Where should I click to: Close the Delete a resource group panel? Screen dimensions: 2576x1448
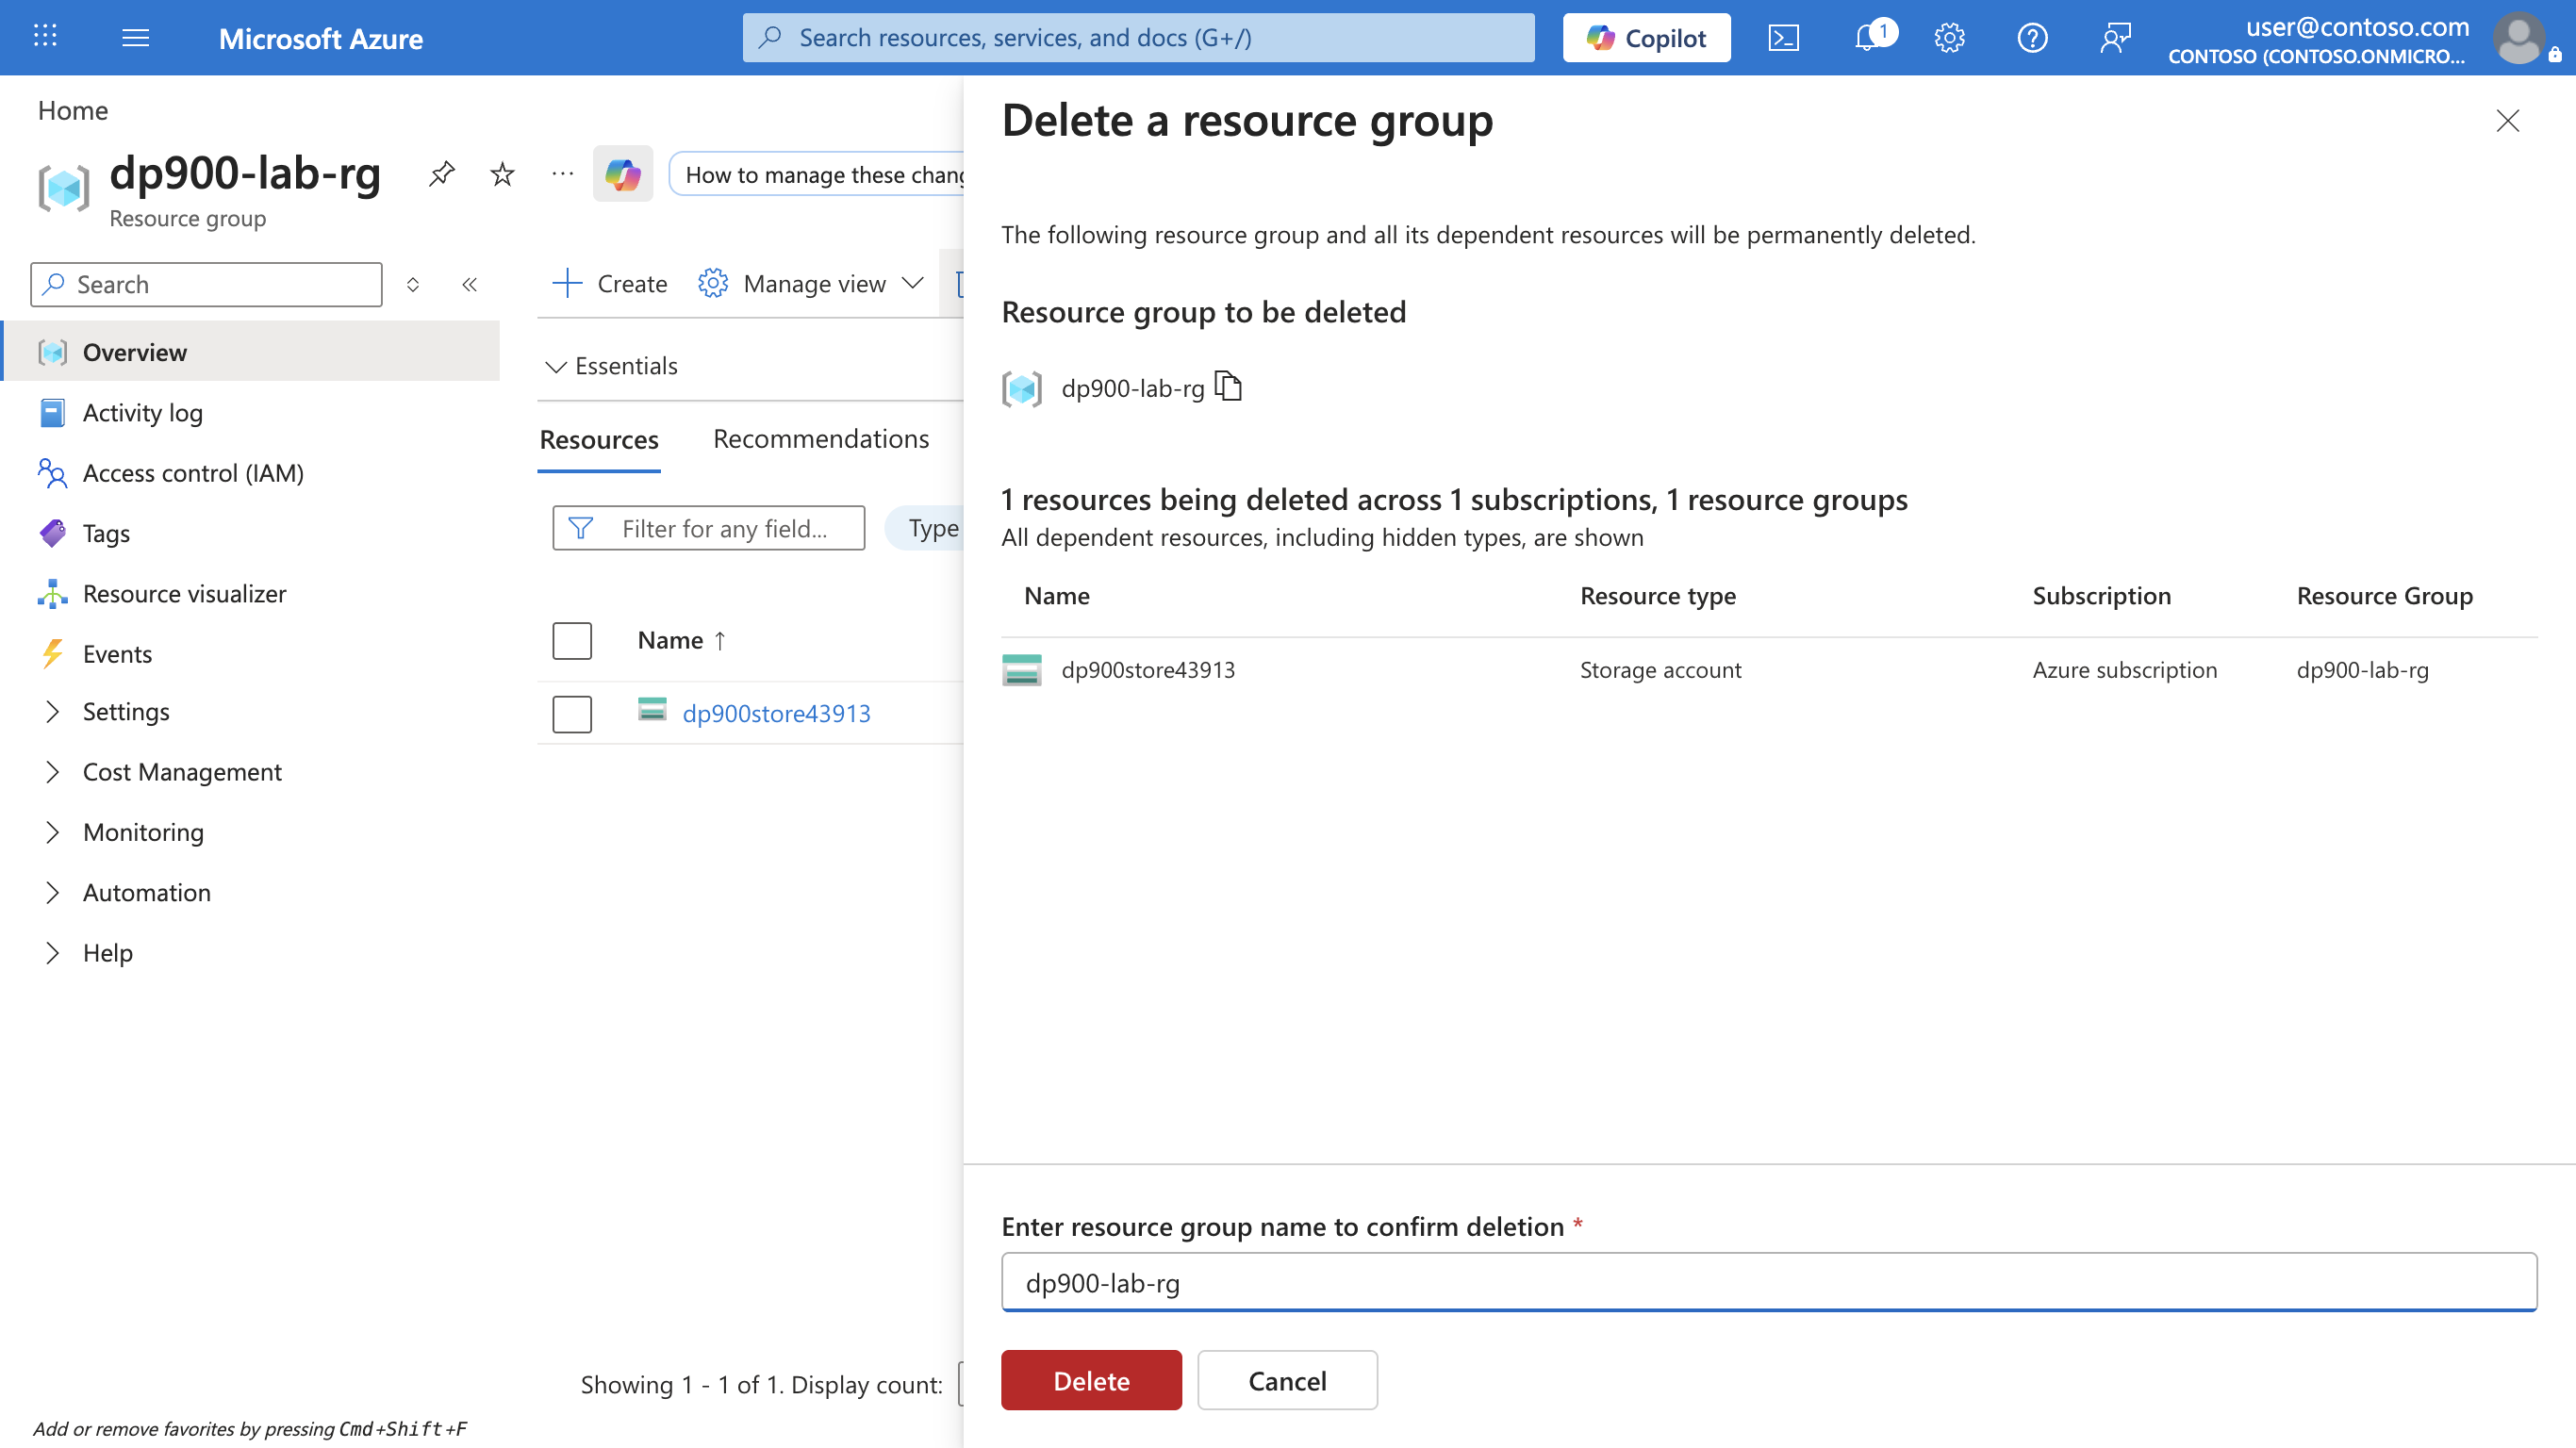pyautogui.click(x=2507, y=121)
